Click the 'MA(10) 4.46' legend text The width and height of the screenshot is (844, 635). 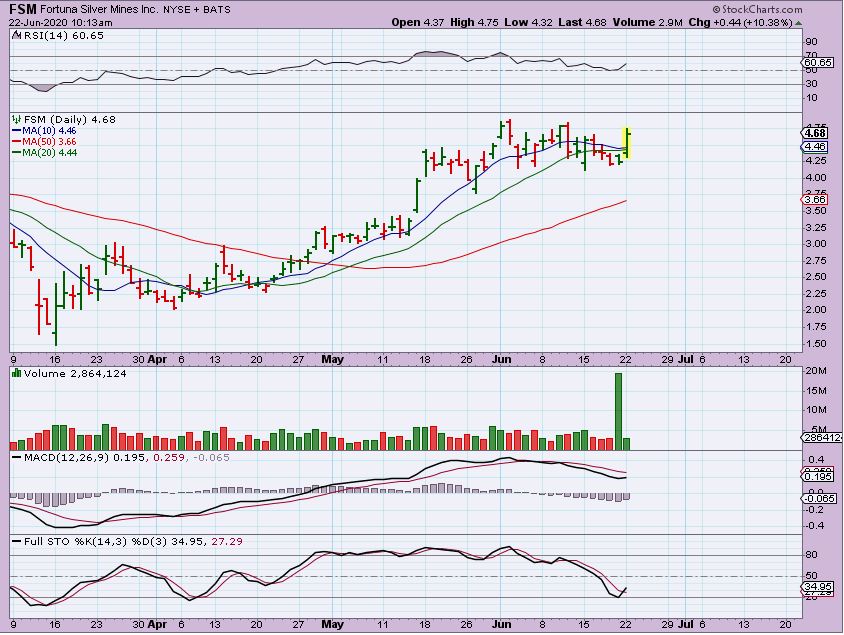point(49,131)
